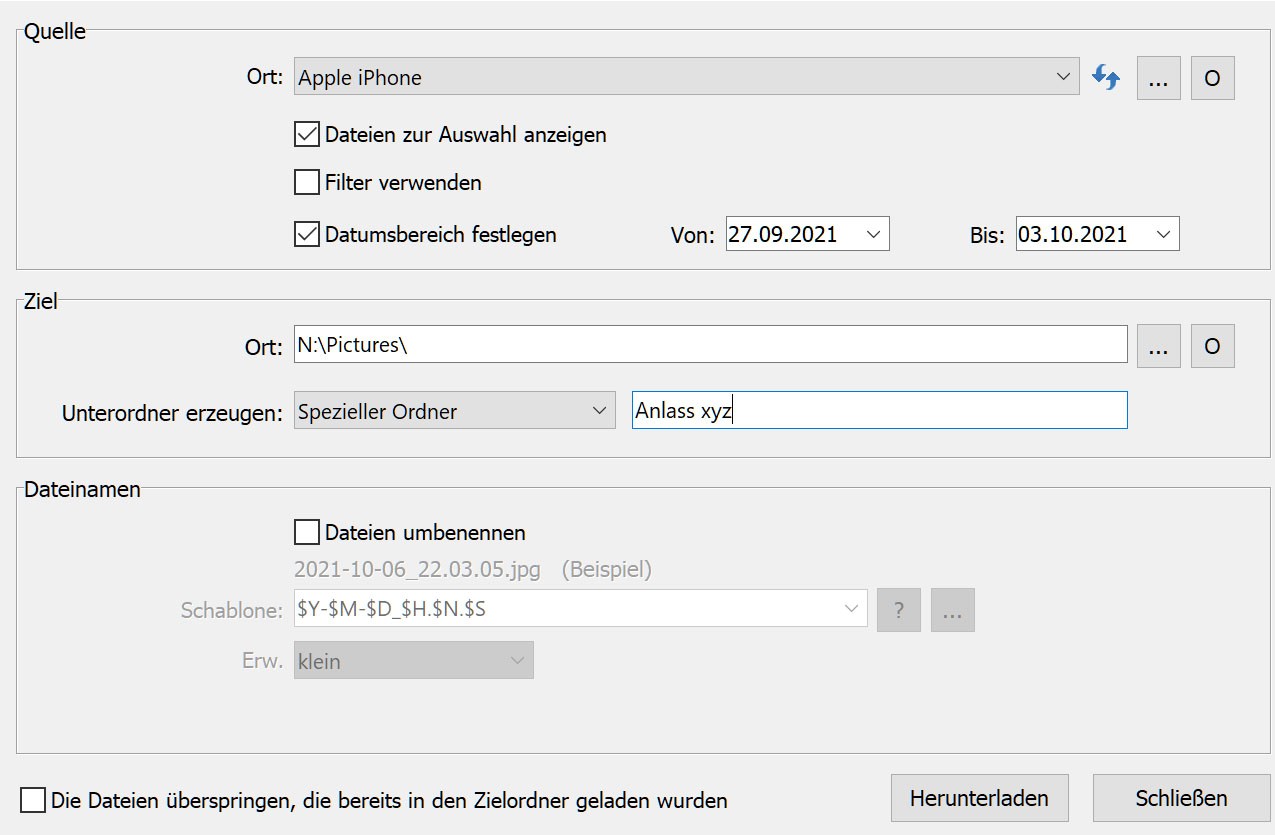
Task: Check skip already downloaded files option
Action: click(x=33, y=800)
